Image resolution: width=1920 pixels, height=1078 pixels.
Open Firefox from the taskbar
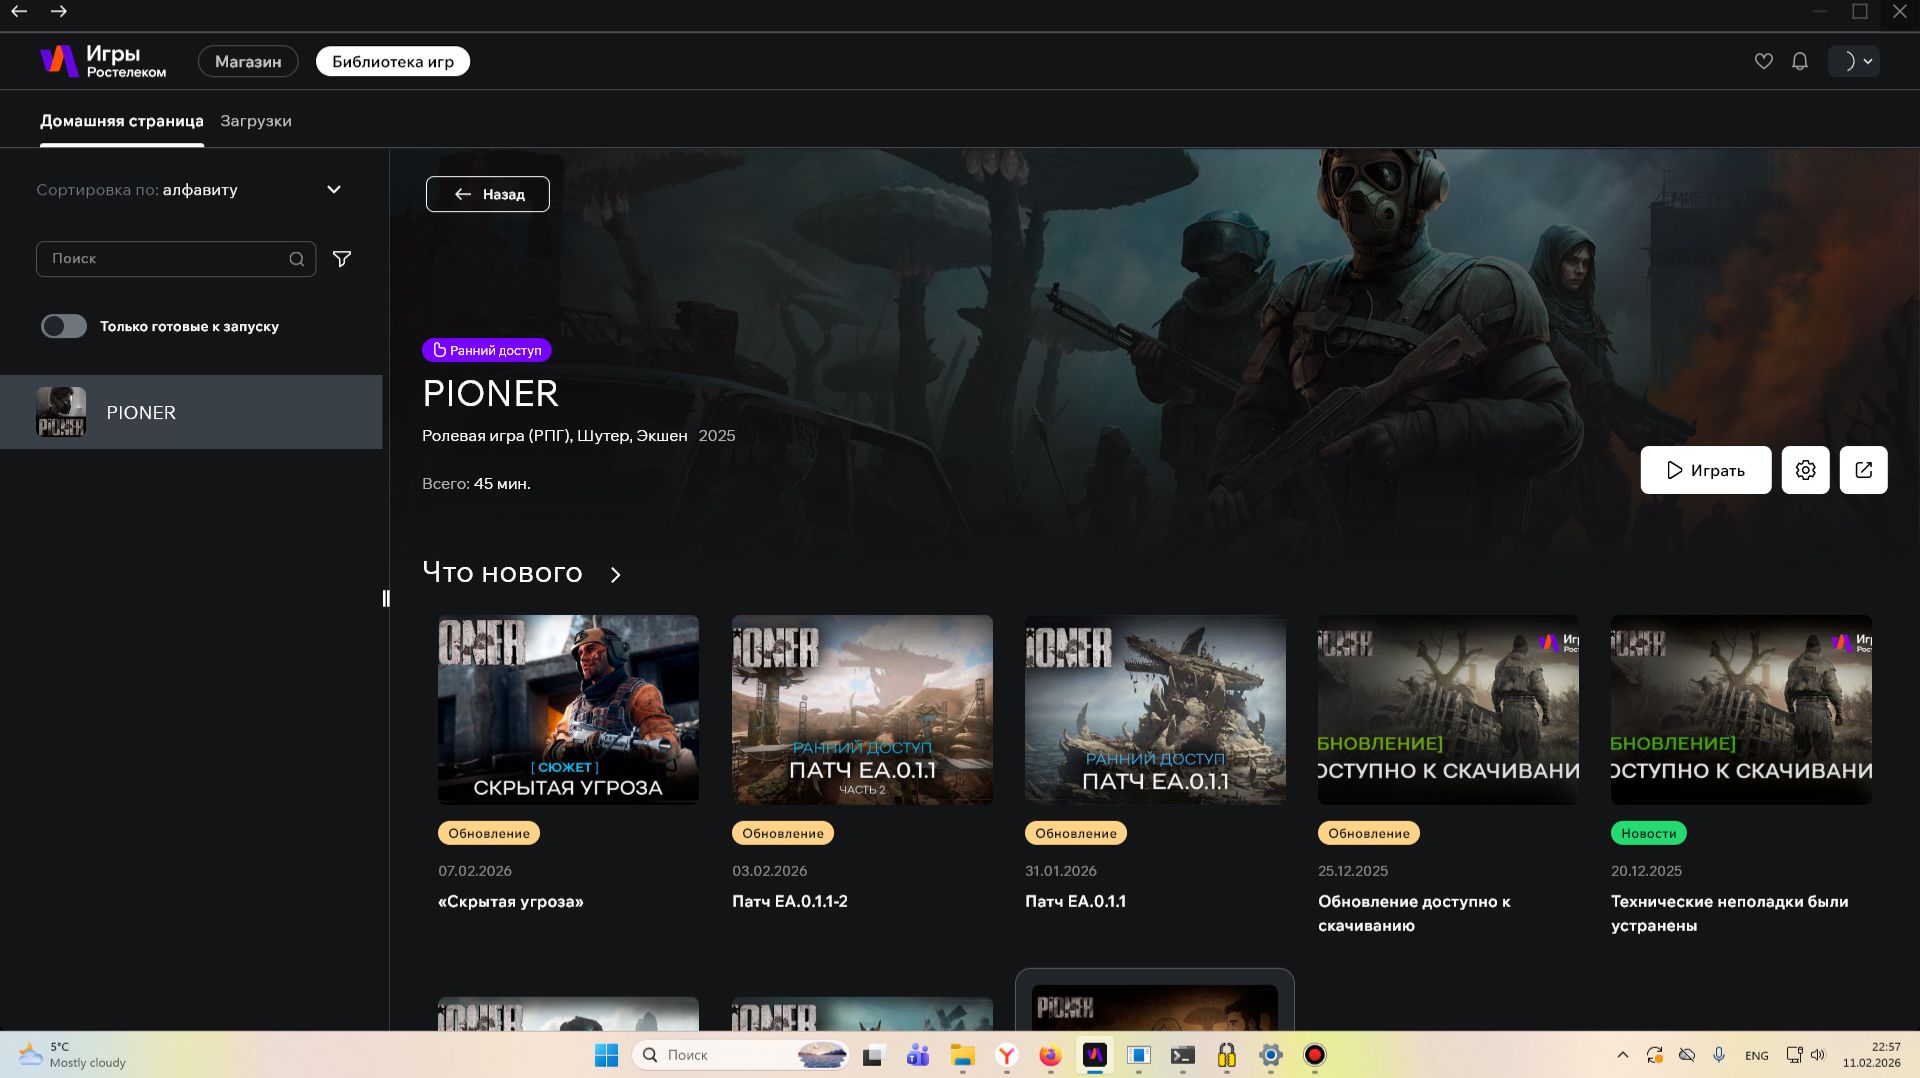(x=1050, y=1055)
